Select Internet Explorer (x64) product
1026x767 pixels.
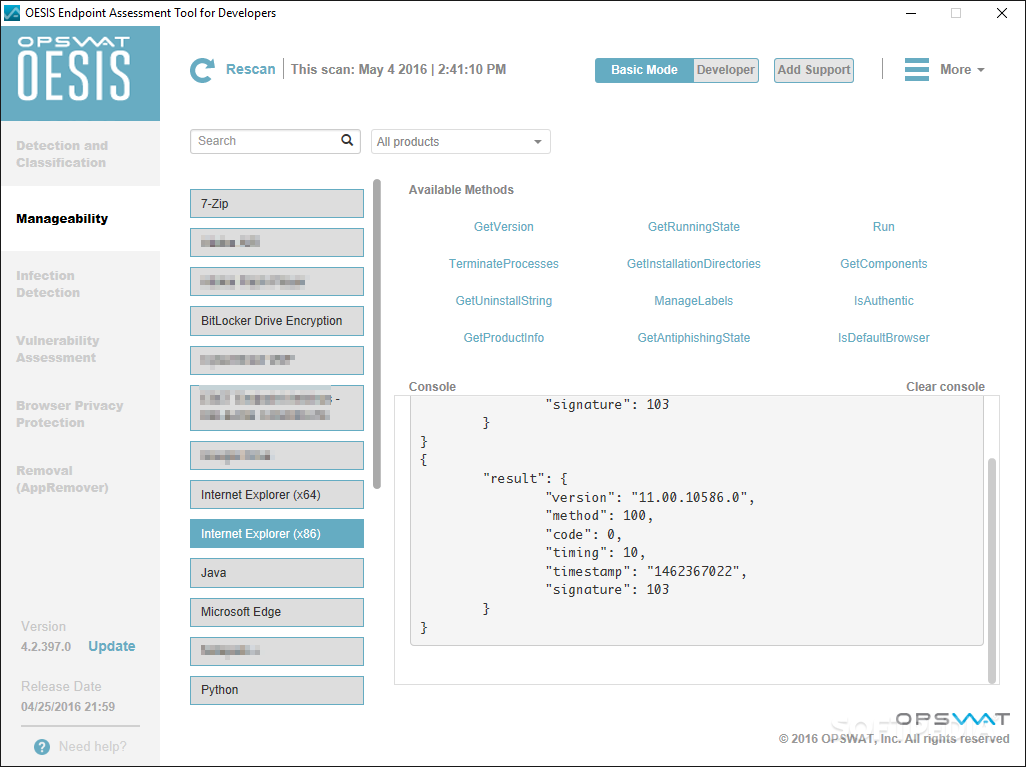point(277,495)
